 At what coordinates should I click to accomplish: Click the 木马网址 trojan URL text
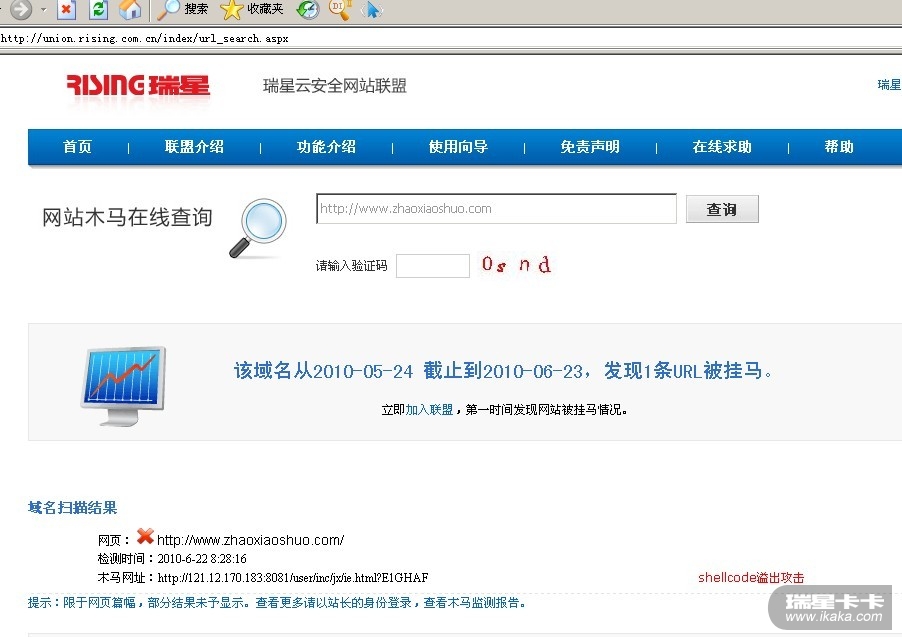click(x=263, y=578)
